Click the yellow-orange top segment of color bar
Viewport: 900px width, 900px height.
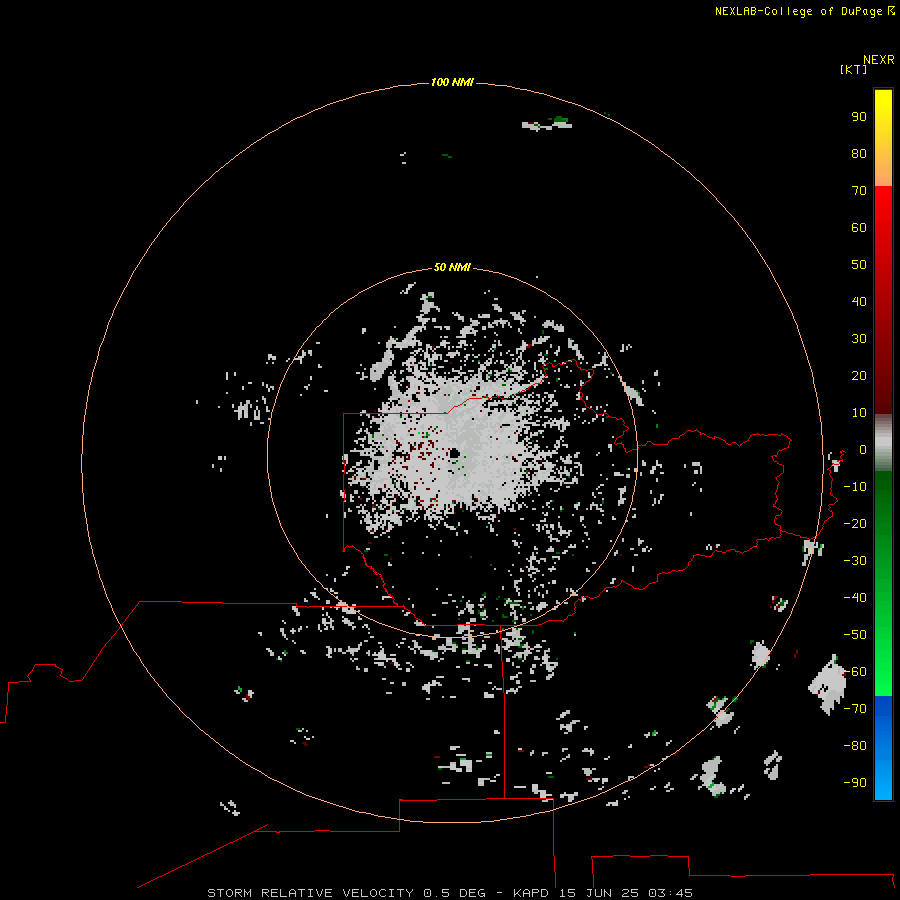tap(883, 138)
